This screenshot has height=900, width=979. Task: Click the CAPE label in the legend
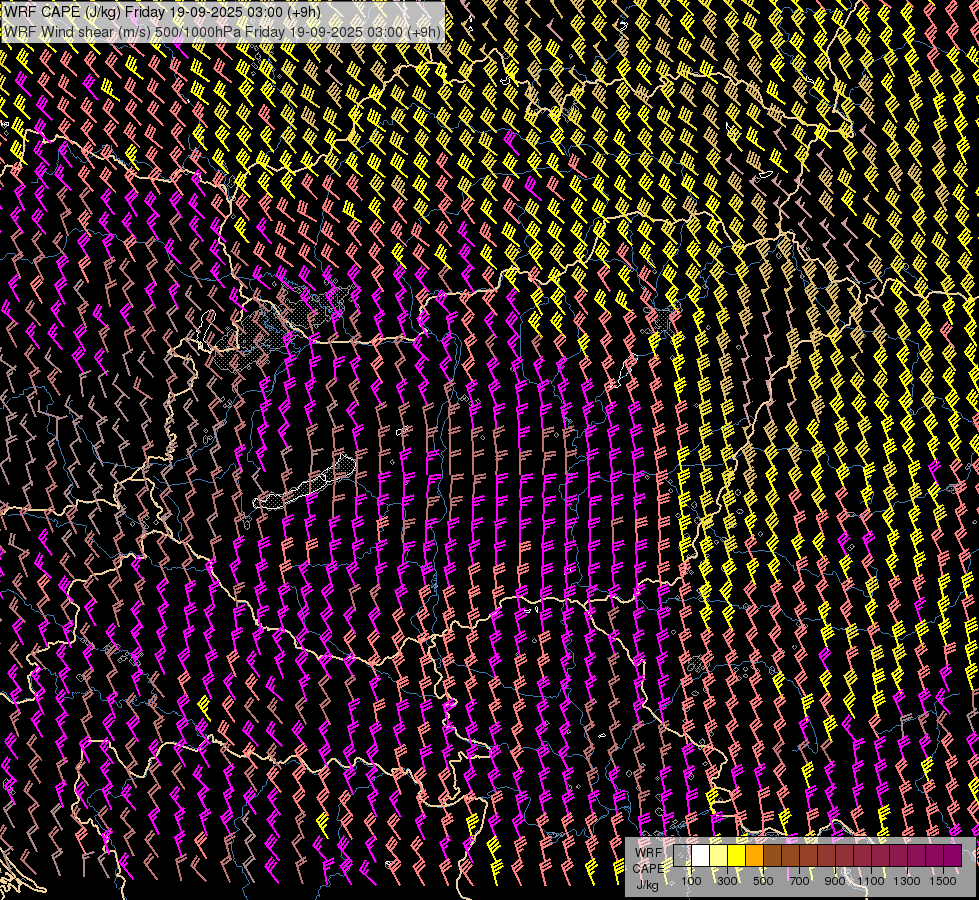tap(648, 869)
